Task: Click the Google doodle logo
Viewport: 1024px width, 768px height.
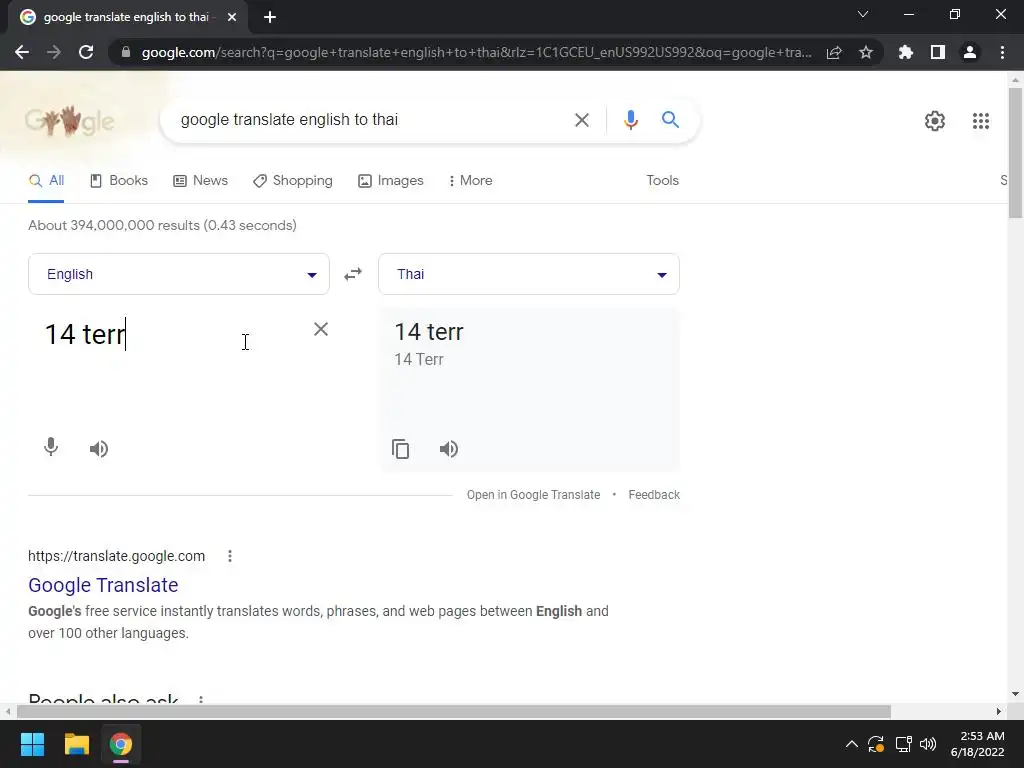Action: [x=69, y=121]
